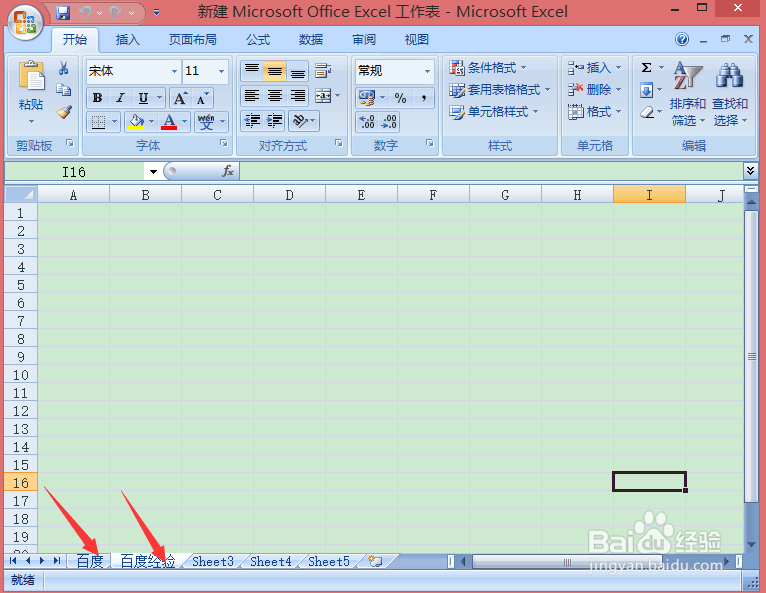The image size is (766, 593).
Task: Open the font name 宋体 dropdown
Action: coord(174,71)
